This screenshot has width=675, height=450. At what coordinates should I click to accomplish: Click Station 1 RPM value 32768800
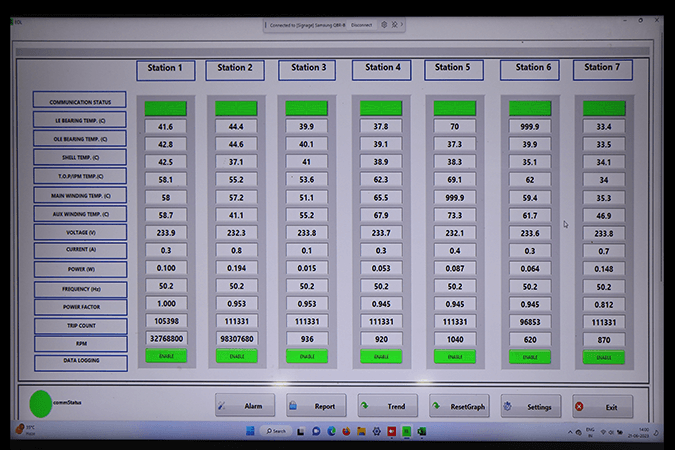click(x=166, y=338)
